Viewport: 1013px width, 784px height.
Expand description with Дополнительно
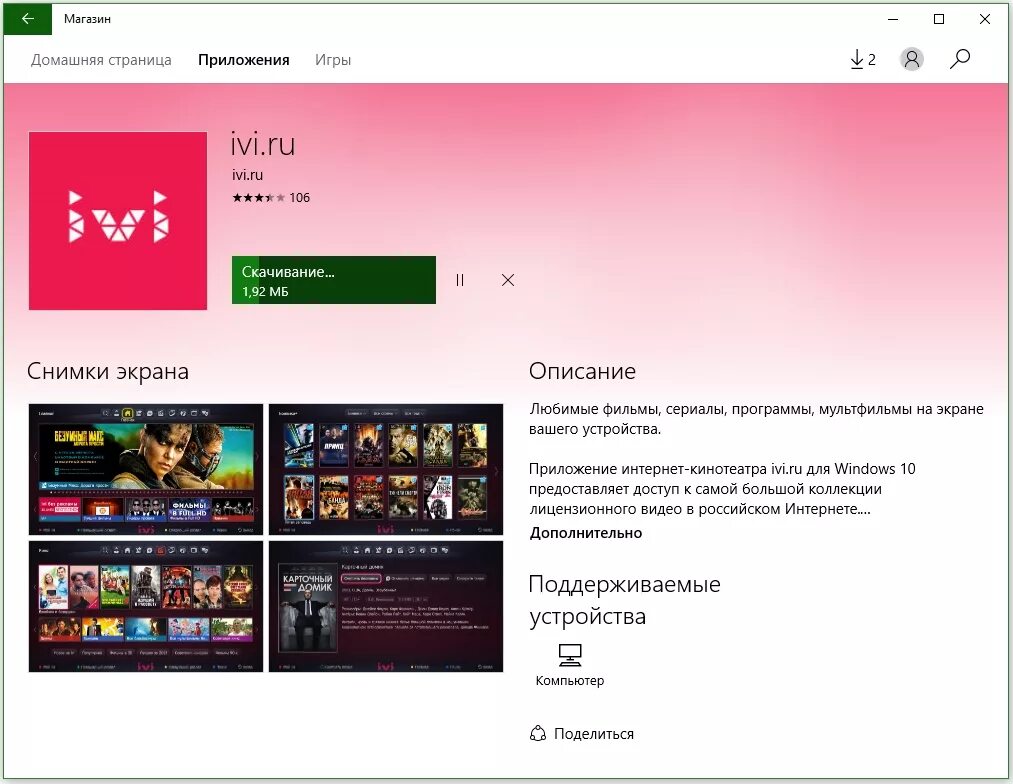pos(585,533)
